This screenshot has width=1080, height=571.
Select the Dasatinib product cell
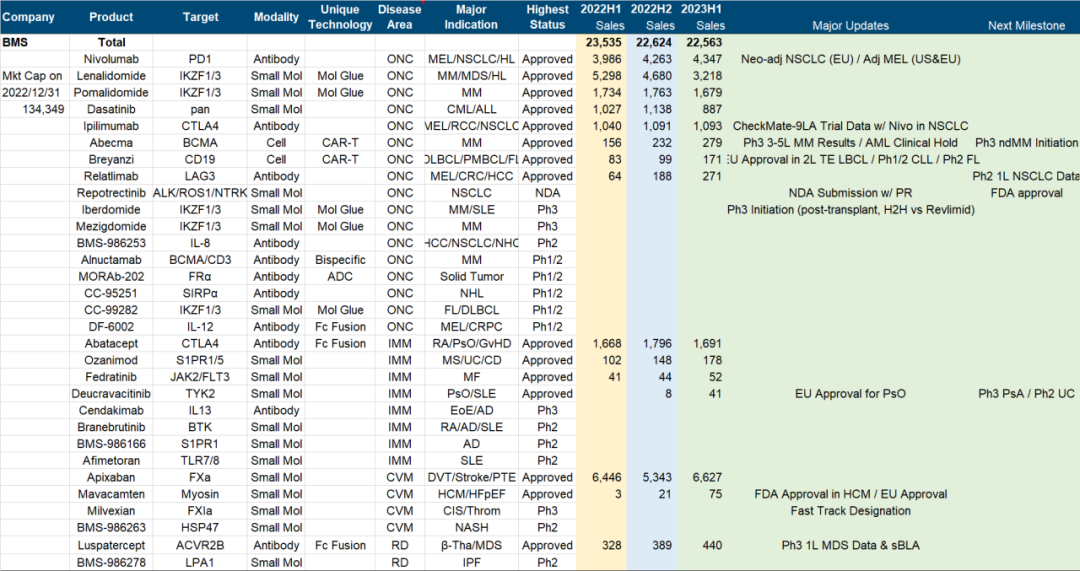111,109
